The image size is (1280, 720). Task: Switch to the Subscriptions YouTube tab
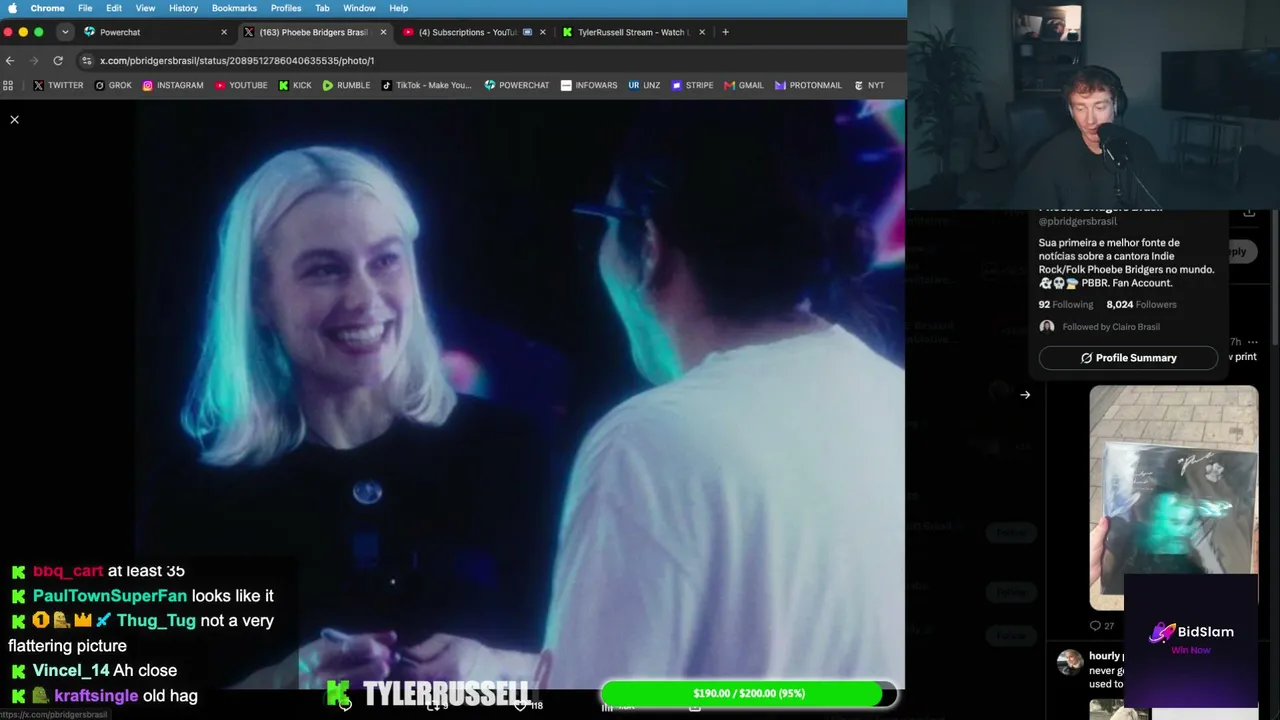[x=474, y=32]
